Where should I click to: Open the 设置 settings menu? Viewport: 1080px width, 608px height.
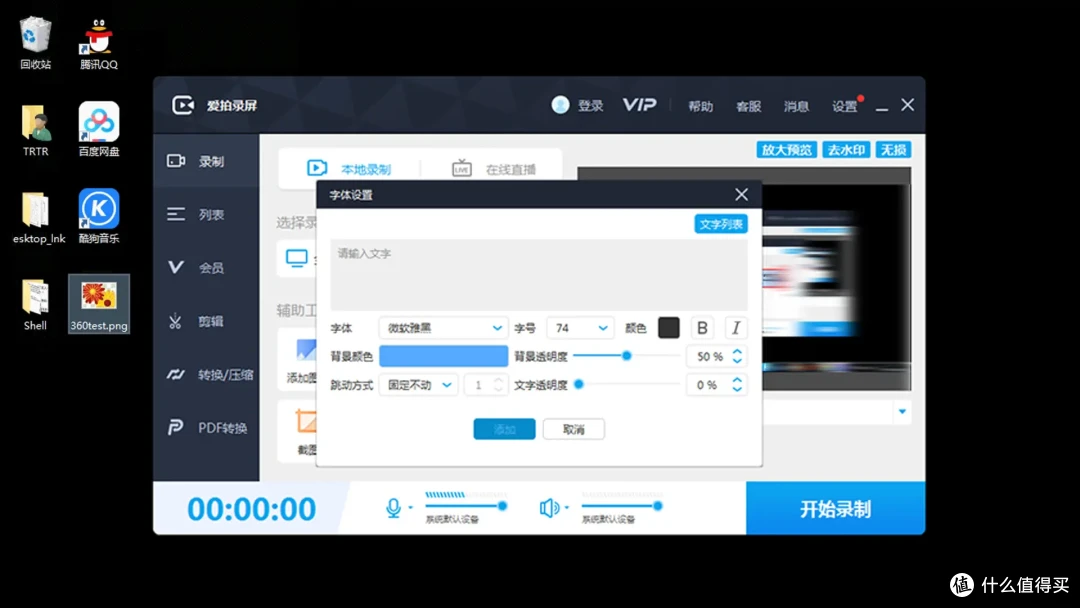point(844,106)
